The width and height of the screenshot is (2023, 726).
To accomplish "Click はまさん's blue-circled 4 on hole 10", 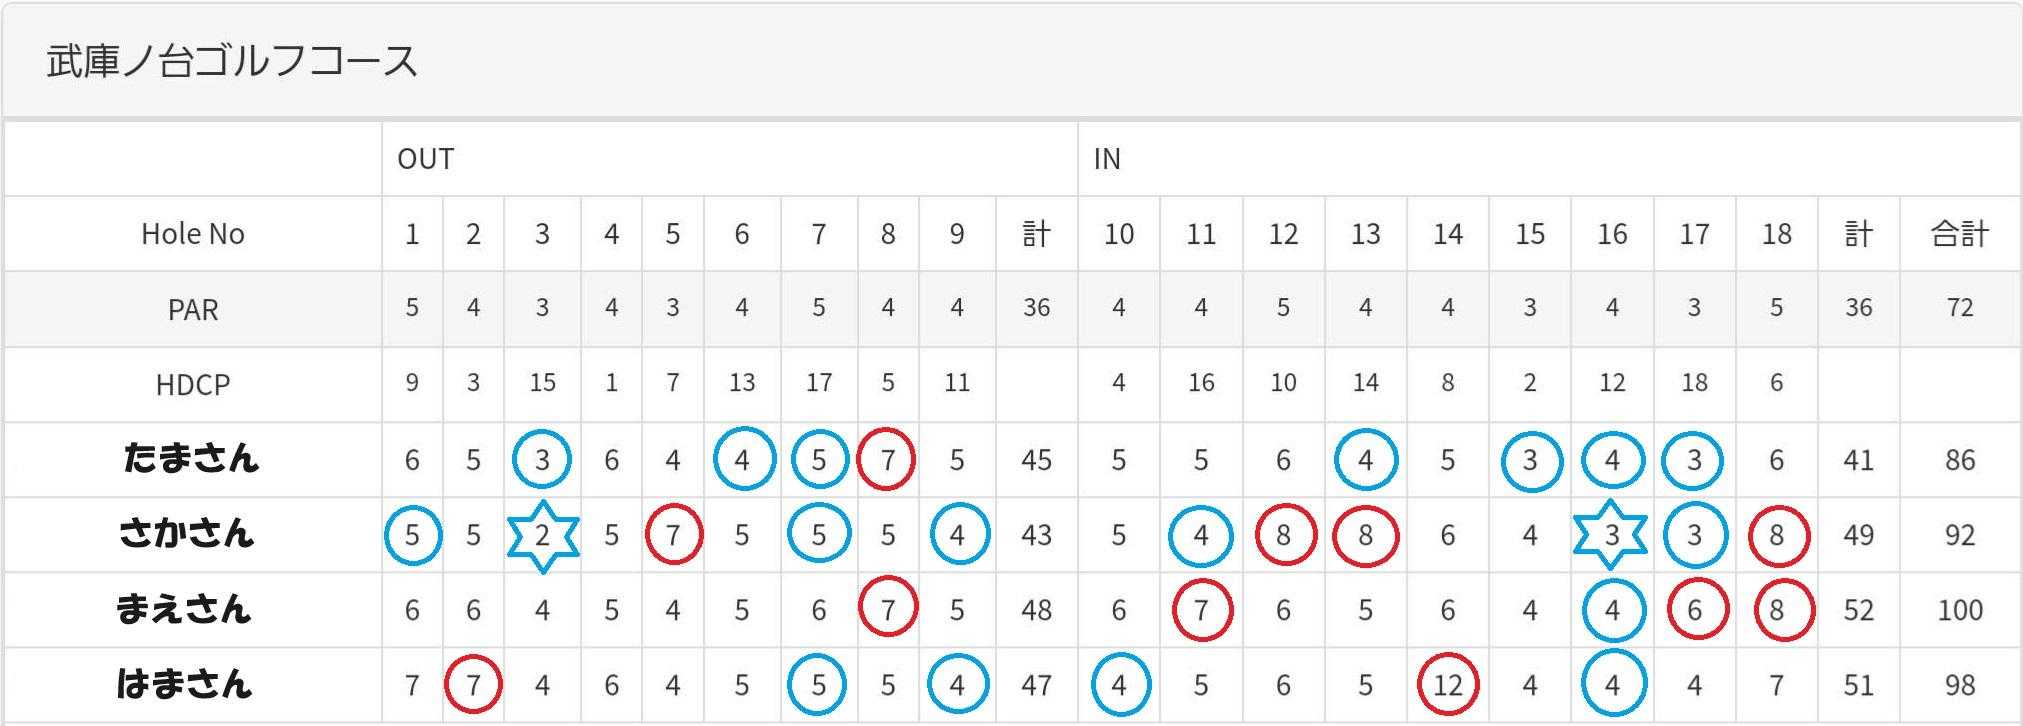I will [x=1119, y=685].
